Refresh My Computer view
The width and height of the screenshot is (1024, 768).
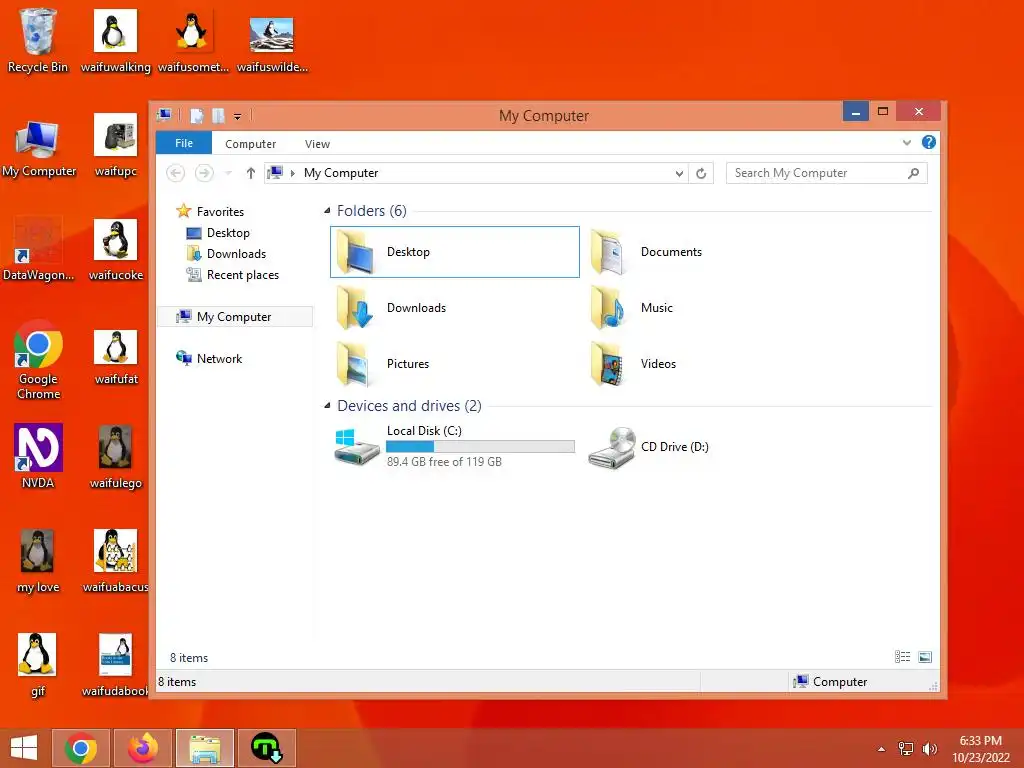click(x=701, y=173)
